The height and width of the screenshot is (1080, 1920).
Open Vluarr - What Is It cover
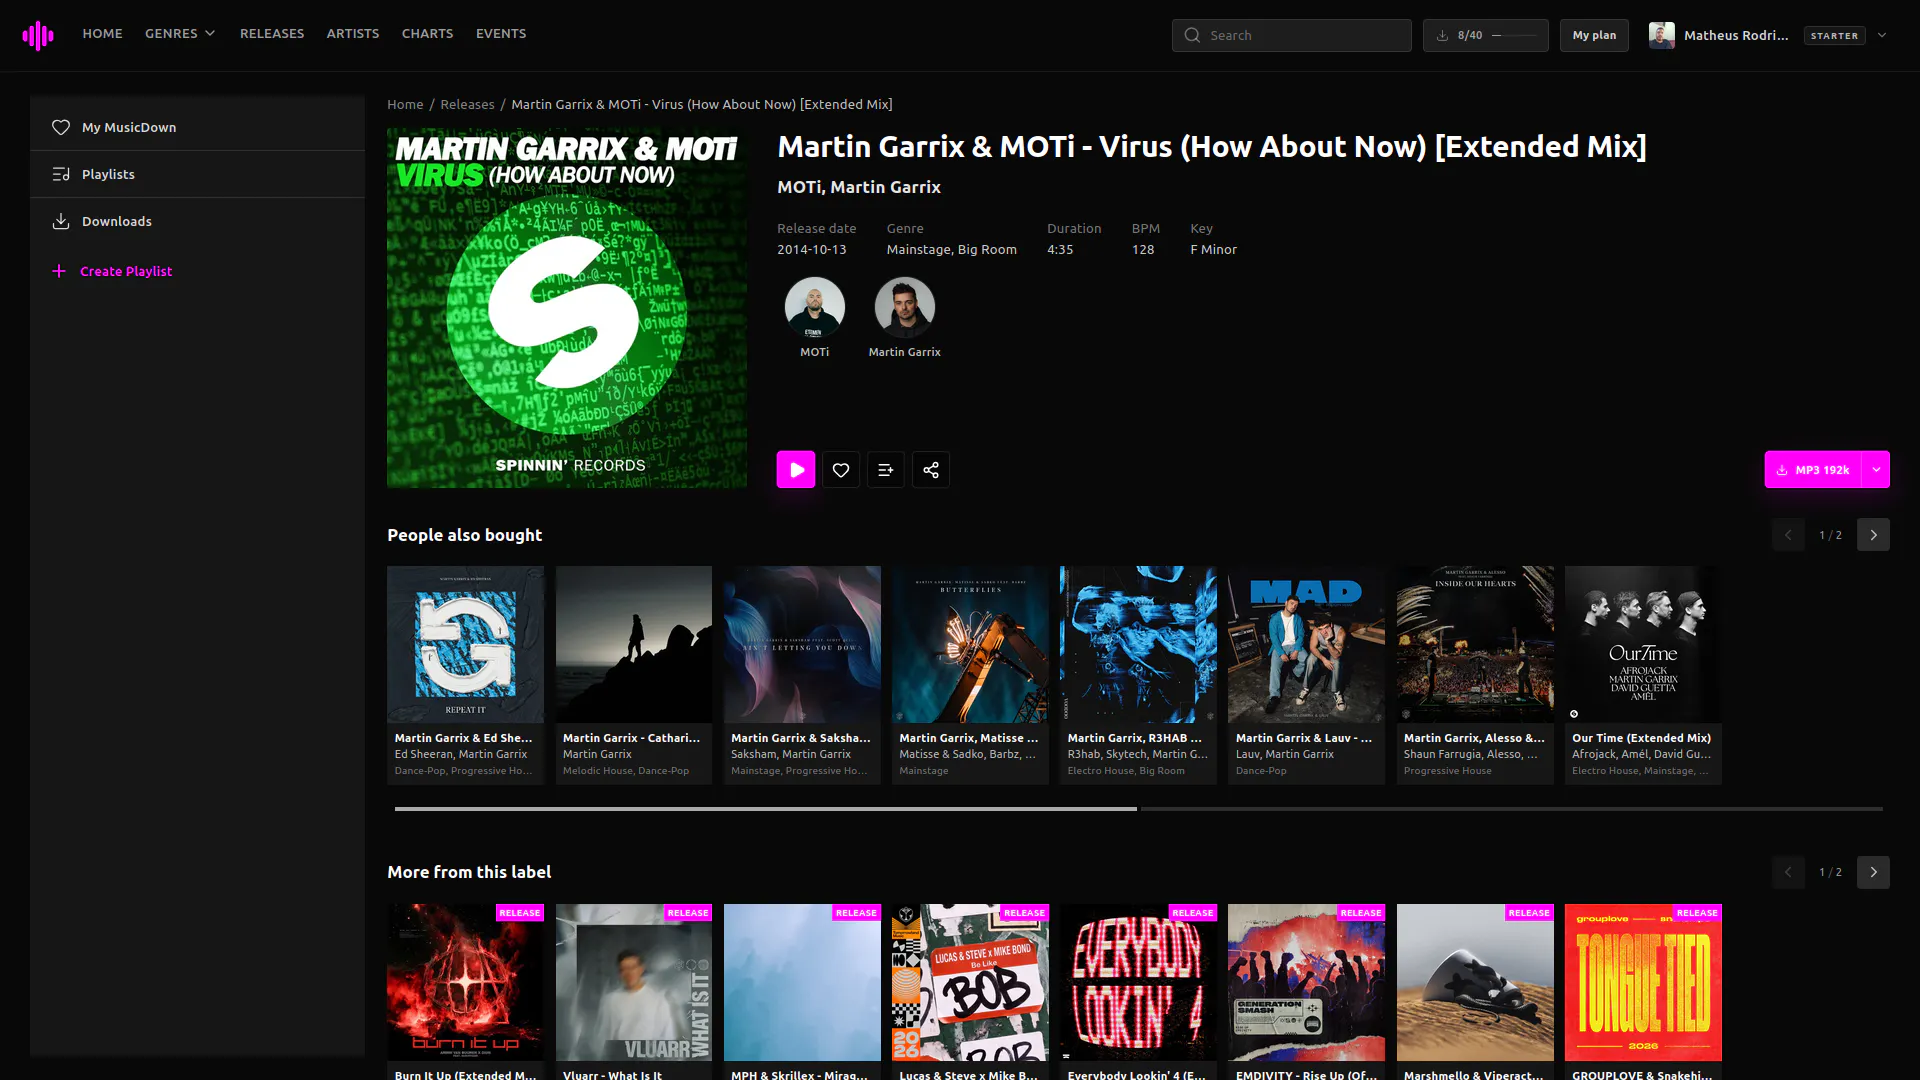[634, 983]
